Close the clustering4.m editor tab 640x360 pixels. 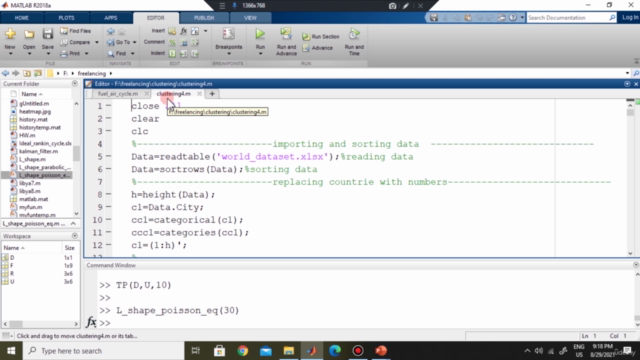tap(199, 94)
